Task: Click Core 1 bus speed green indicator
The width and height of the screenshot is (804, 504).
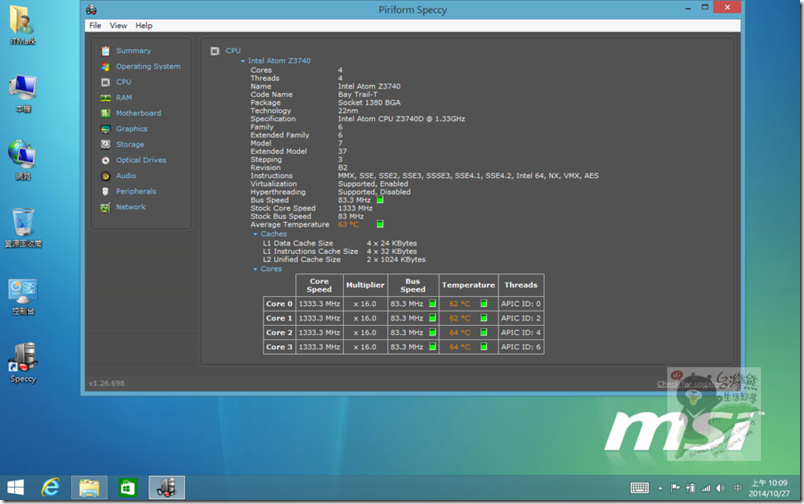Action: point(432,318)
